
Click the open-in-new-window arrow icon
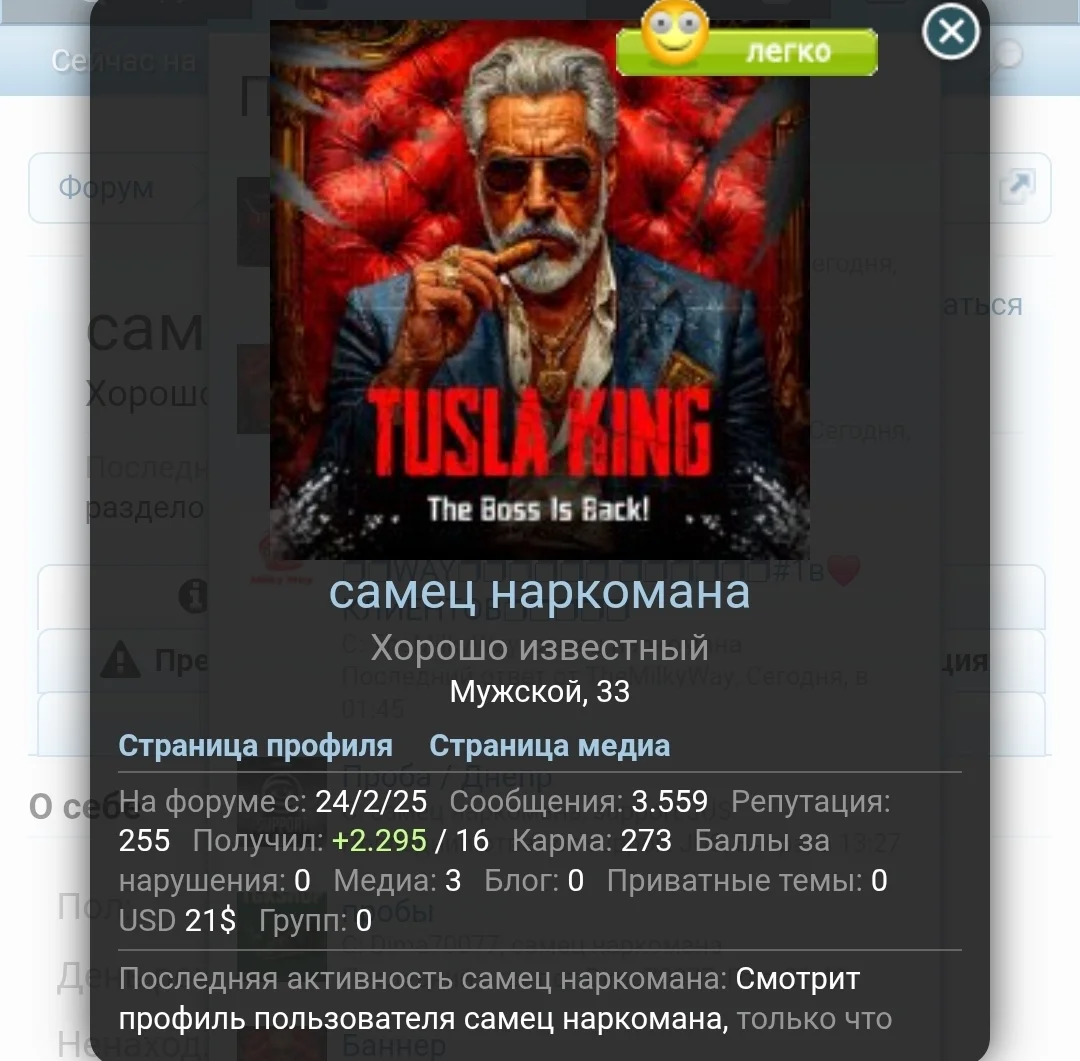[1018, 187]
